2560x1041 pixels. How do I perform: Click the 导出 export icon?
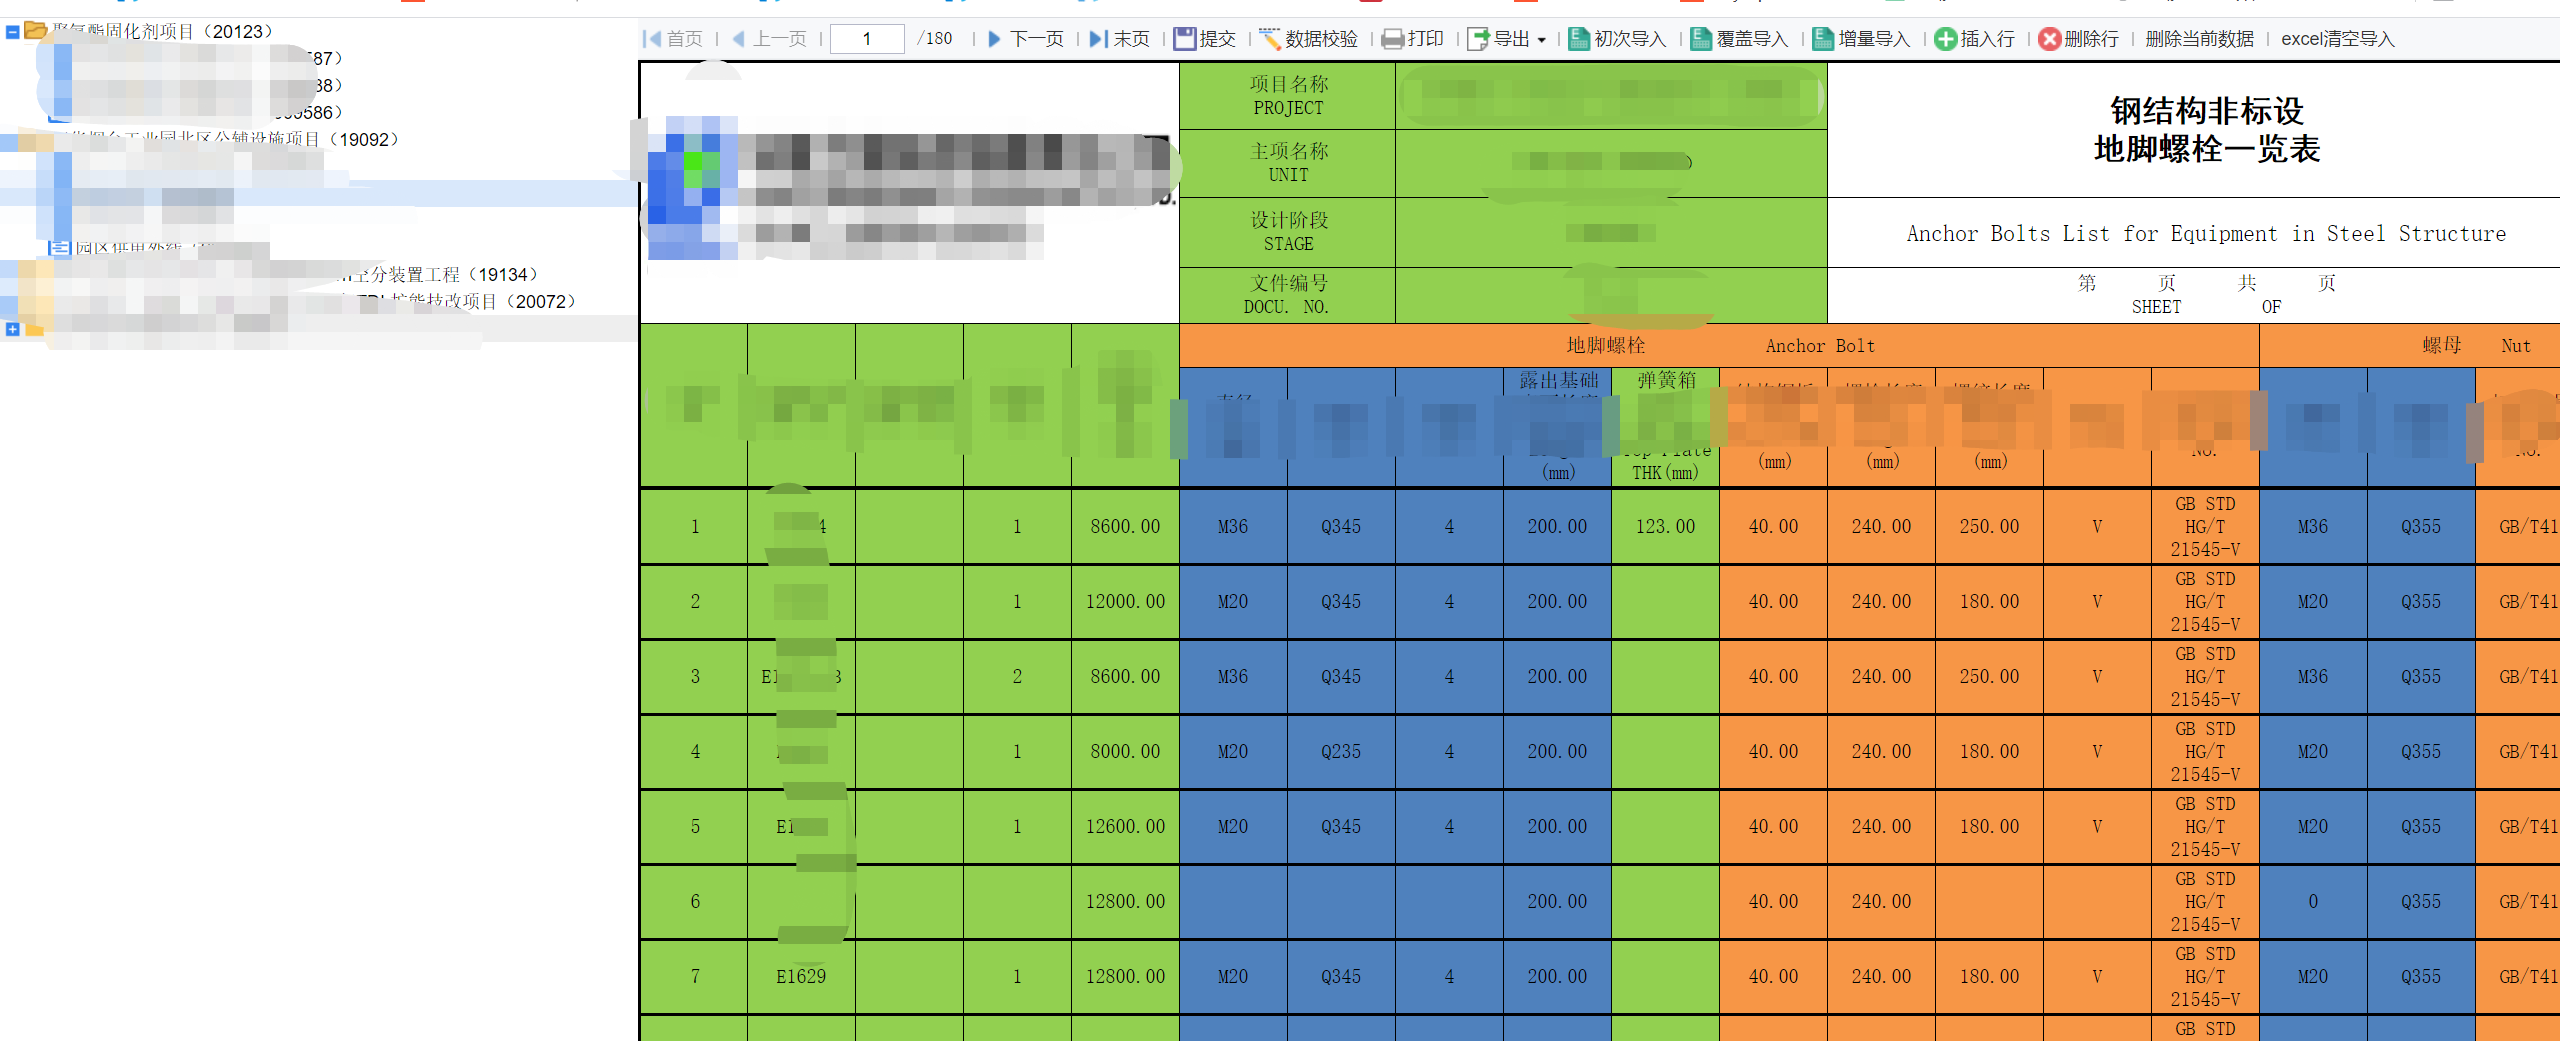click(1479, 39)
